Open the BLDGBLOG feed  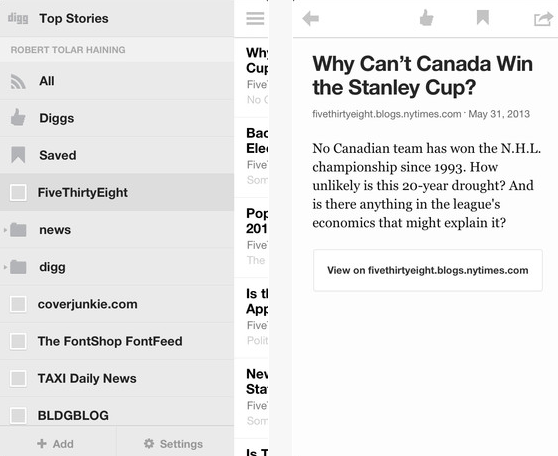pyautogui.click(x=117, y=415)
